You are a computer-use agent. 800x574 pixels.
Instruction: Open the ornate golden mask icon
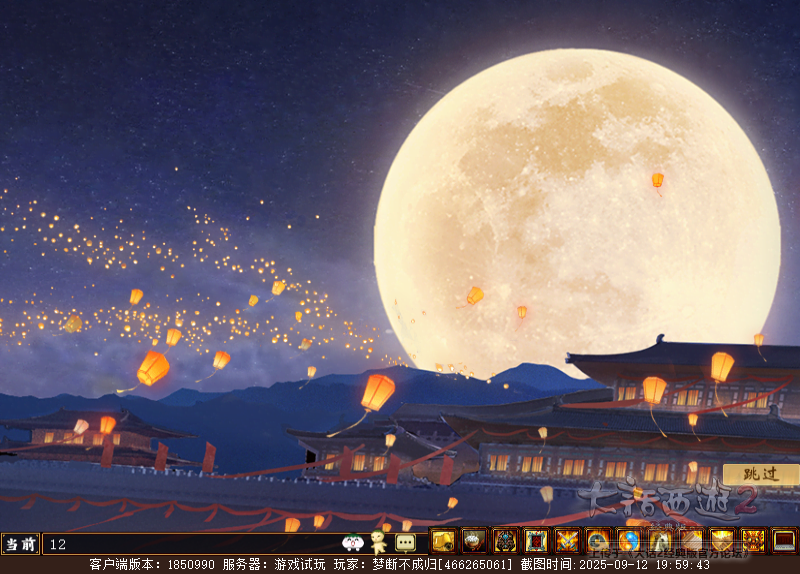tap(753, 541)
